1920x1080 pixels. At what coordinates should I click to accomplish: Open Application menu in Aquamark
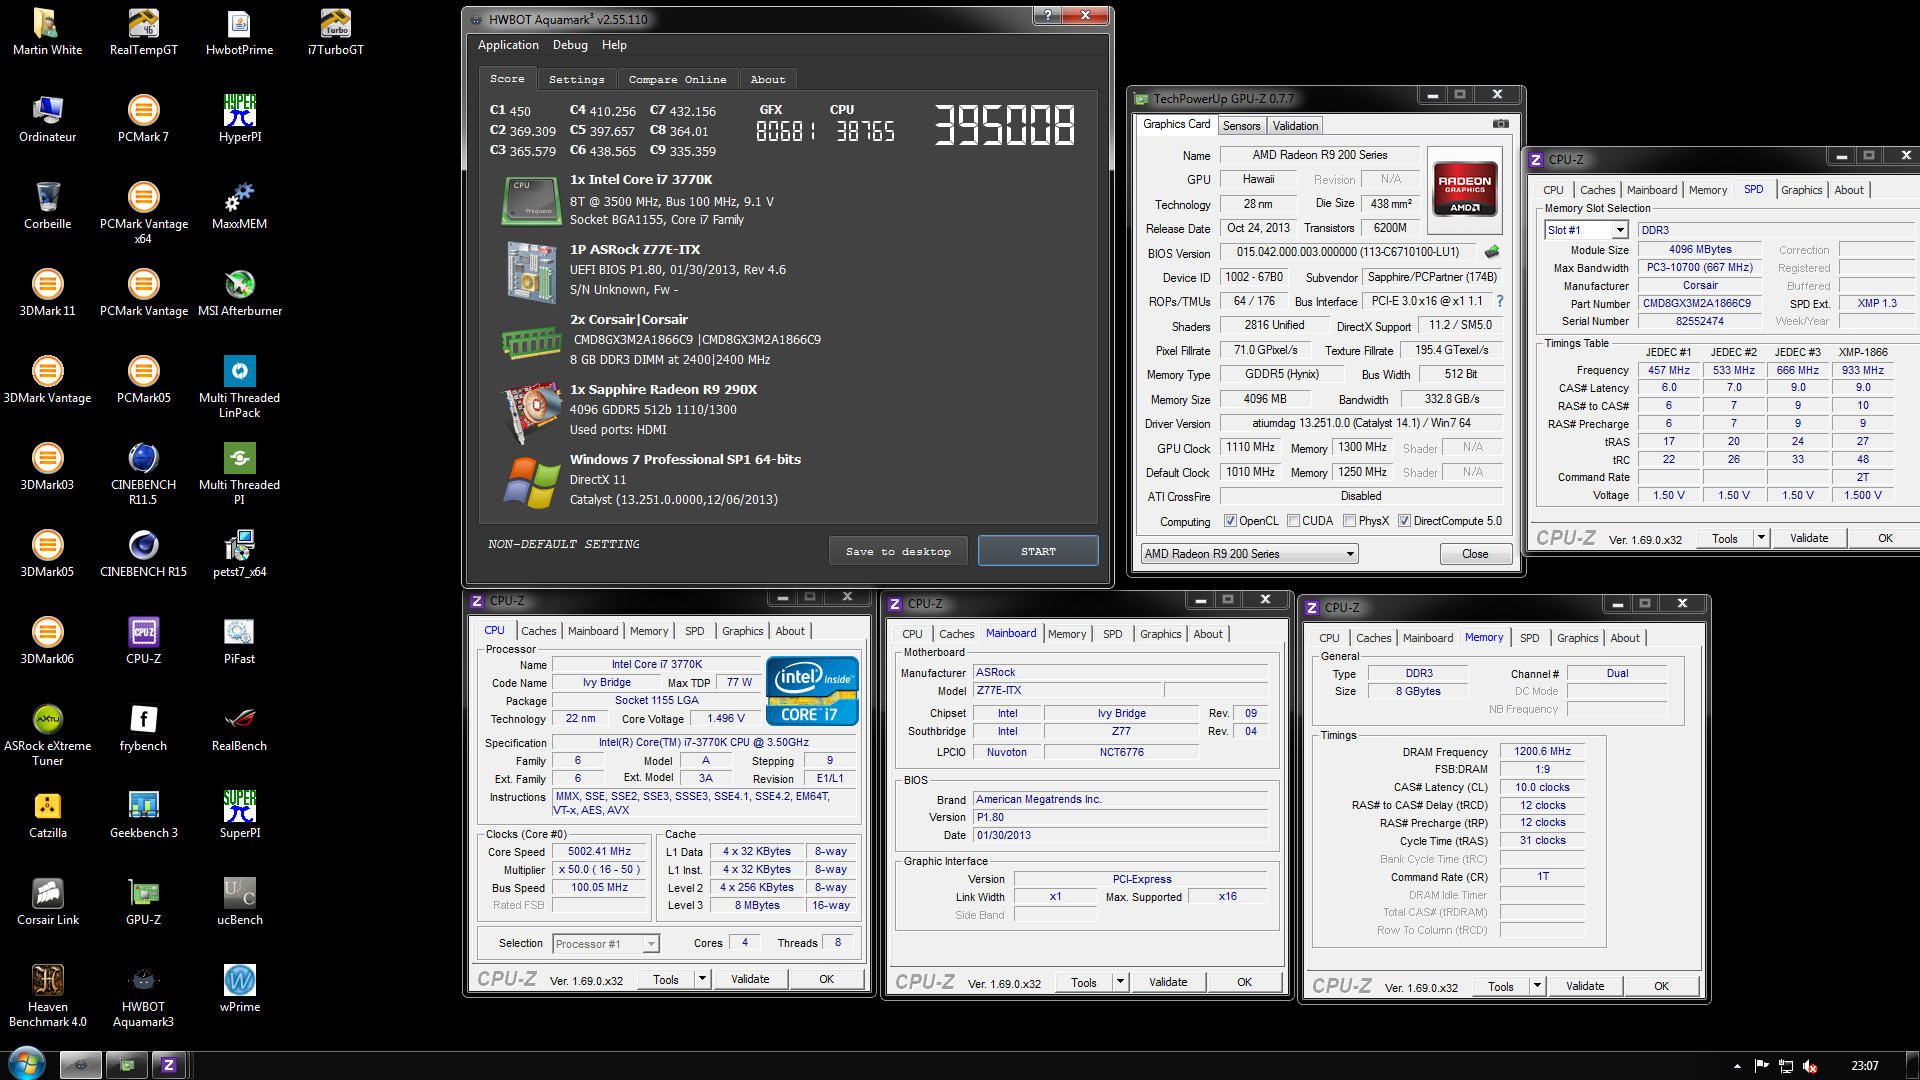pos(508,45)
